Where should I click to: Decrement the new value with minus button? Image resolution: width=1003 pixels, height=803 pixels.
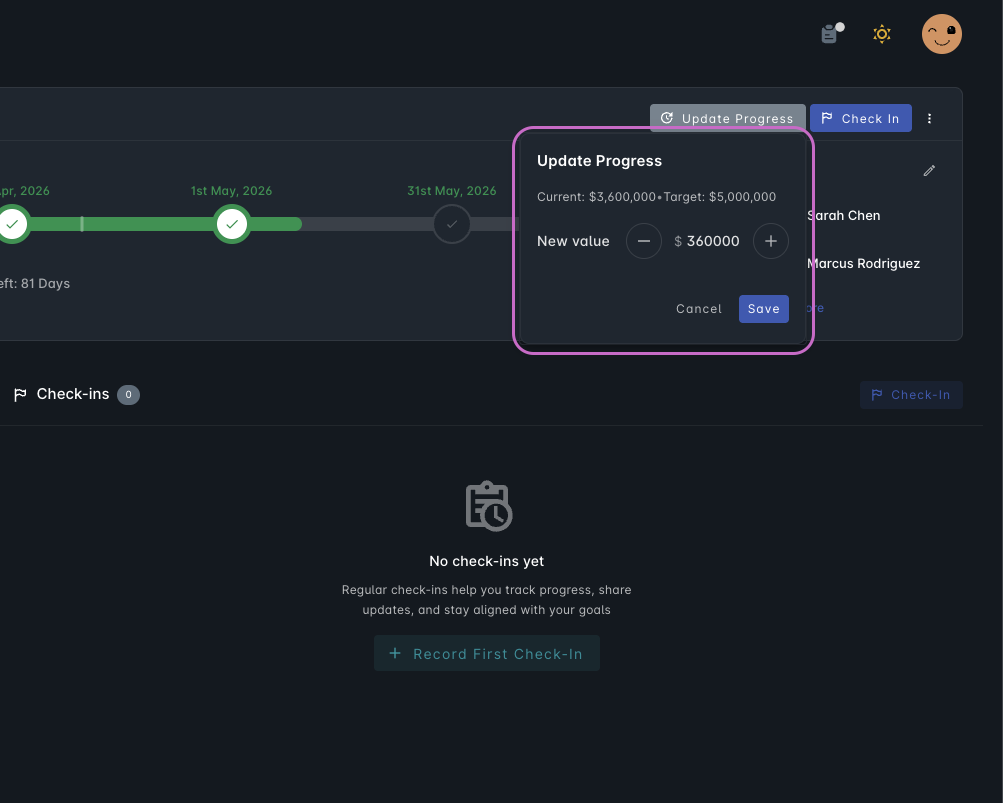(643, 241)
